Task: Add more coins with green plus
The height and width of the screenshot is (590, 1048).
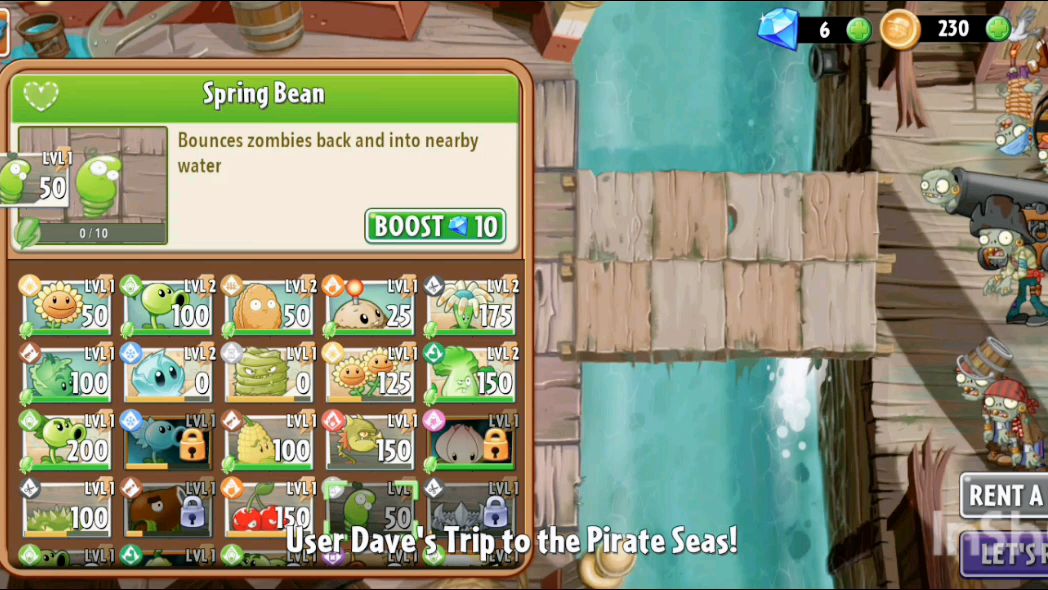Action: 998,29
